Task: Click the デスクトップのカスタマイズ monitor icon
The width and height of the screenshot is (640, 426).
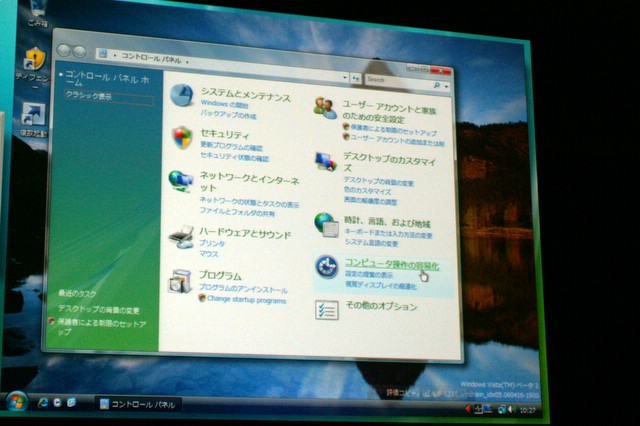Action: click(x=326, y=162)
